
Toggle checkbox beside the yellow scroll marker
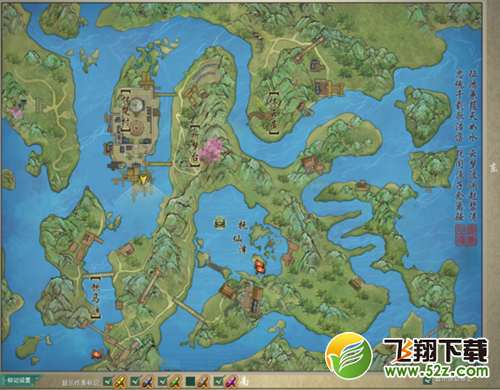coord(107,381)
